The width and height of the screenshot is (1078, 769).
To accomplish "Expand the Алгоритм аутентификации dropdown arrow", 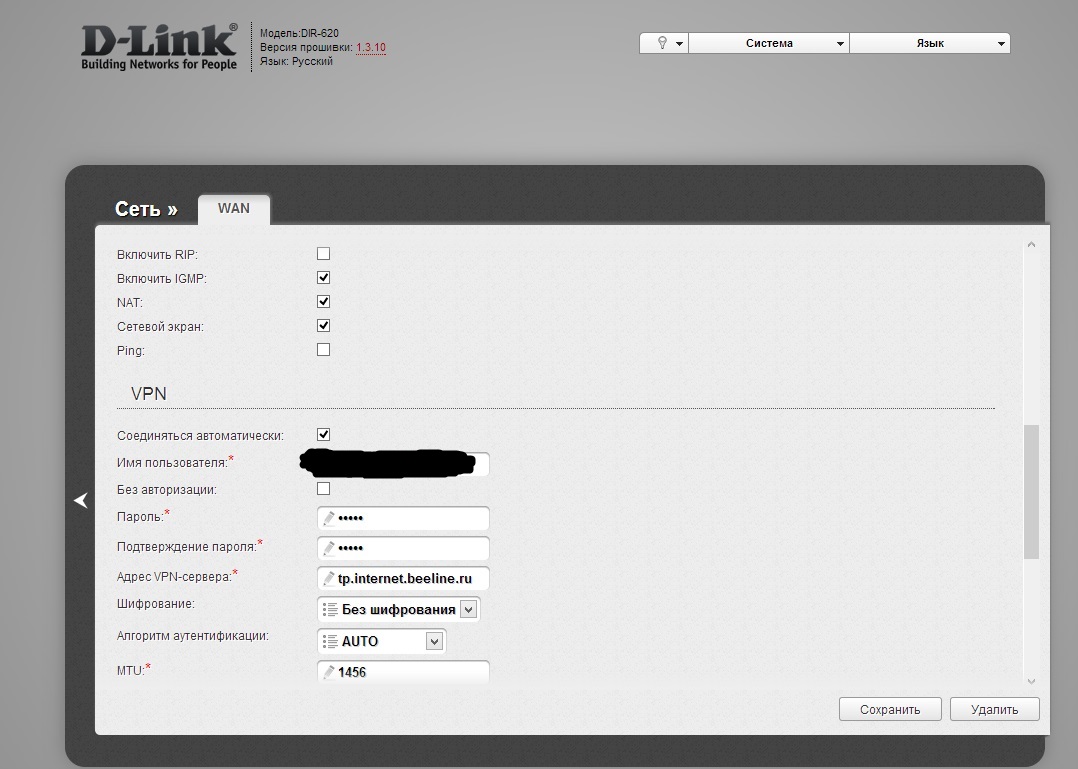I will click(434, 641).
